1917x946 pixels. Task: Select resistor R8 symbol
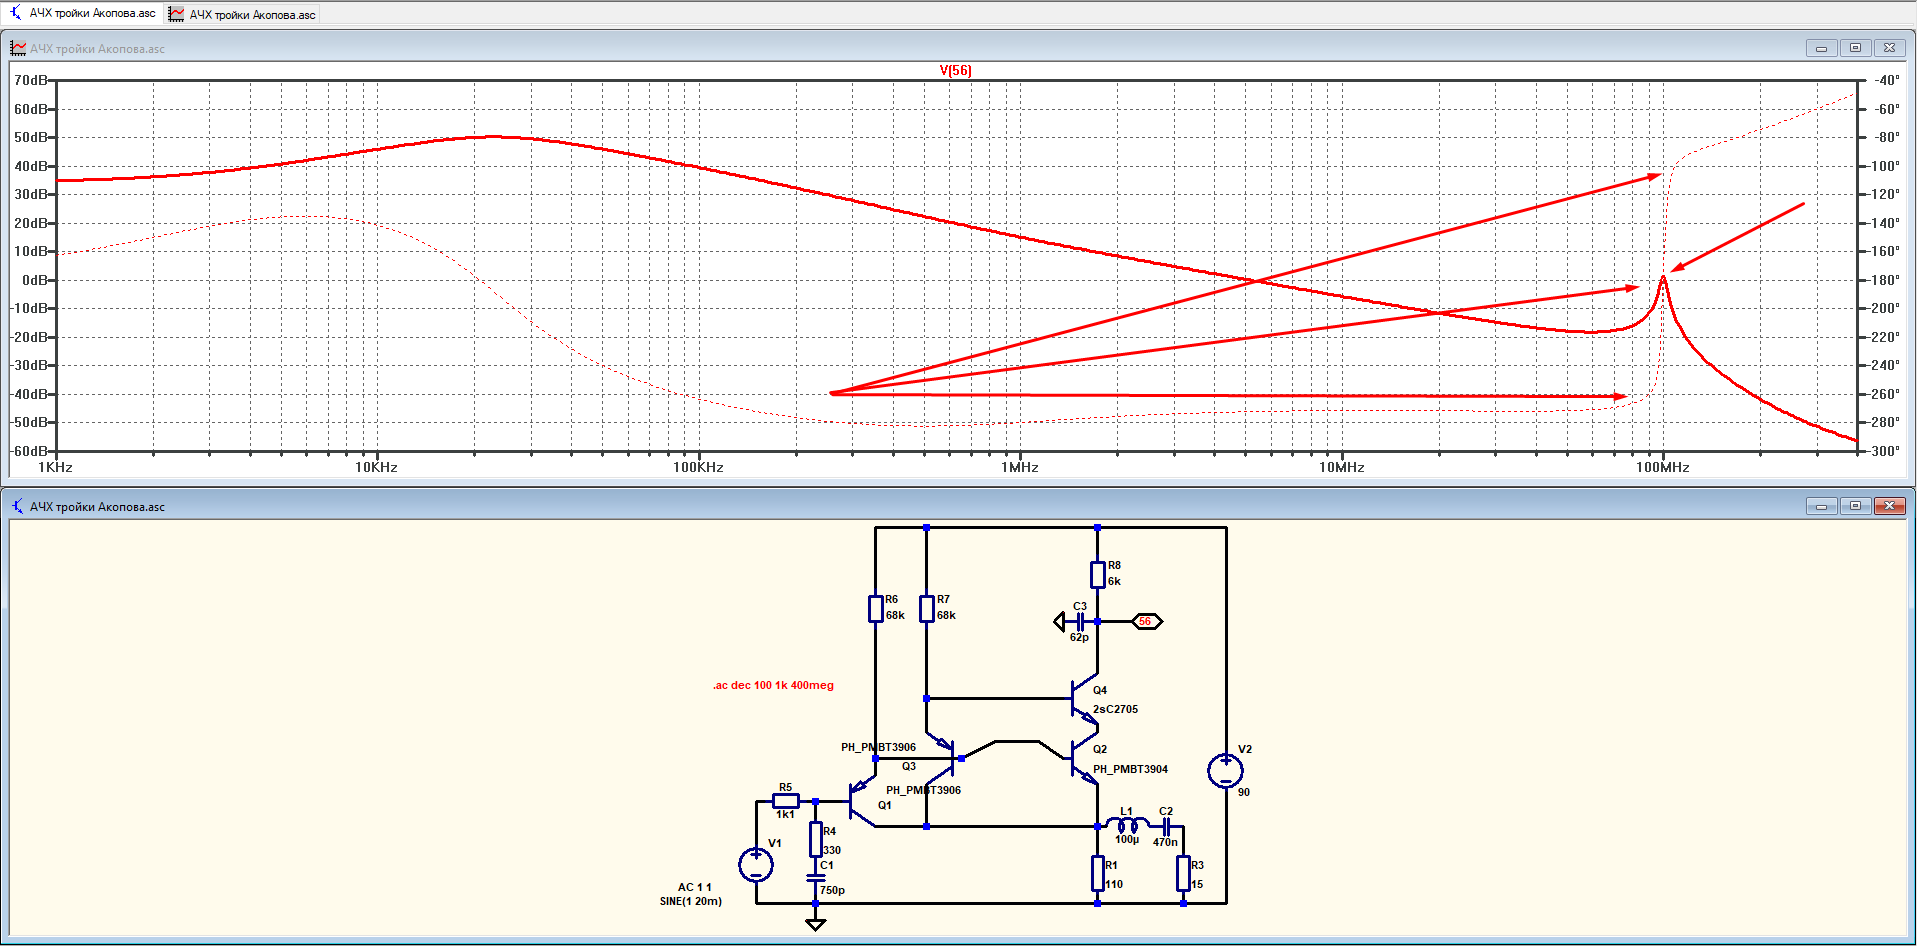pyautogui.click(x=1097, y=575)
